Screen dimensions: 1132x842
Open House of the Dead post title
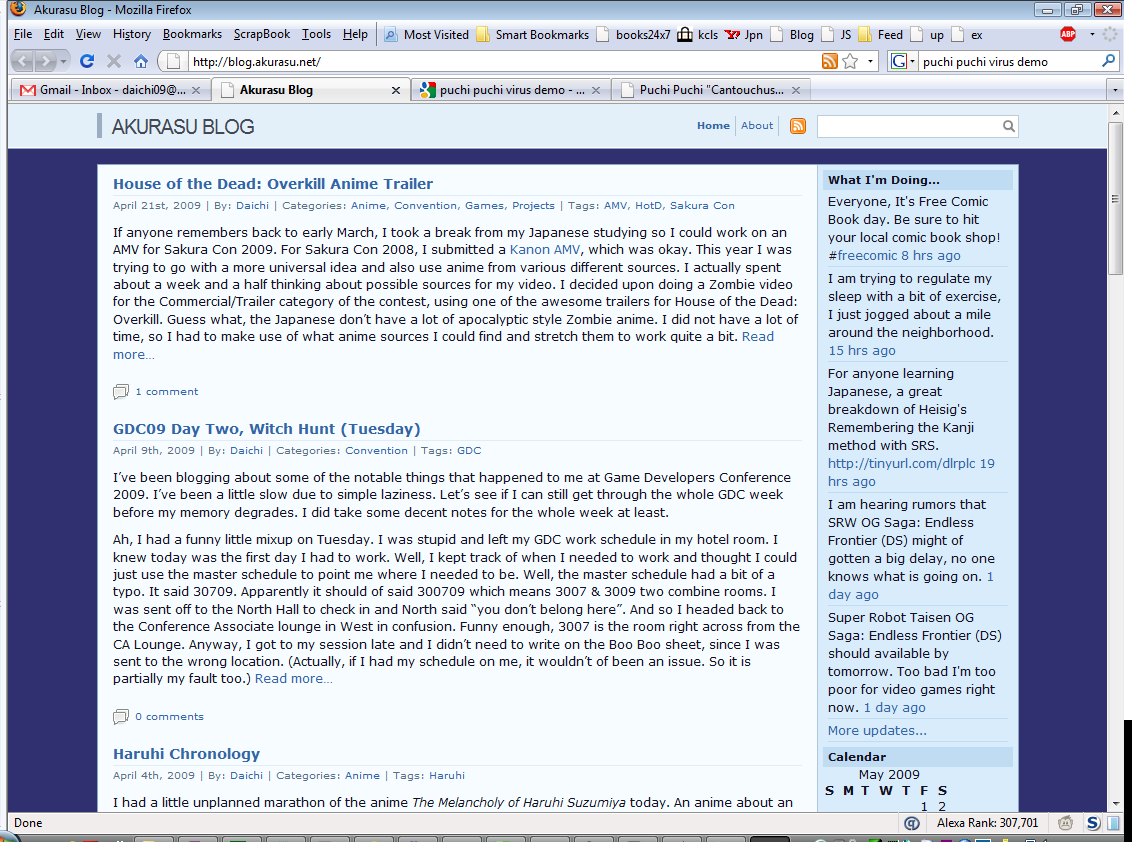(273, 184)
